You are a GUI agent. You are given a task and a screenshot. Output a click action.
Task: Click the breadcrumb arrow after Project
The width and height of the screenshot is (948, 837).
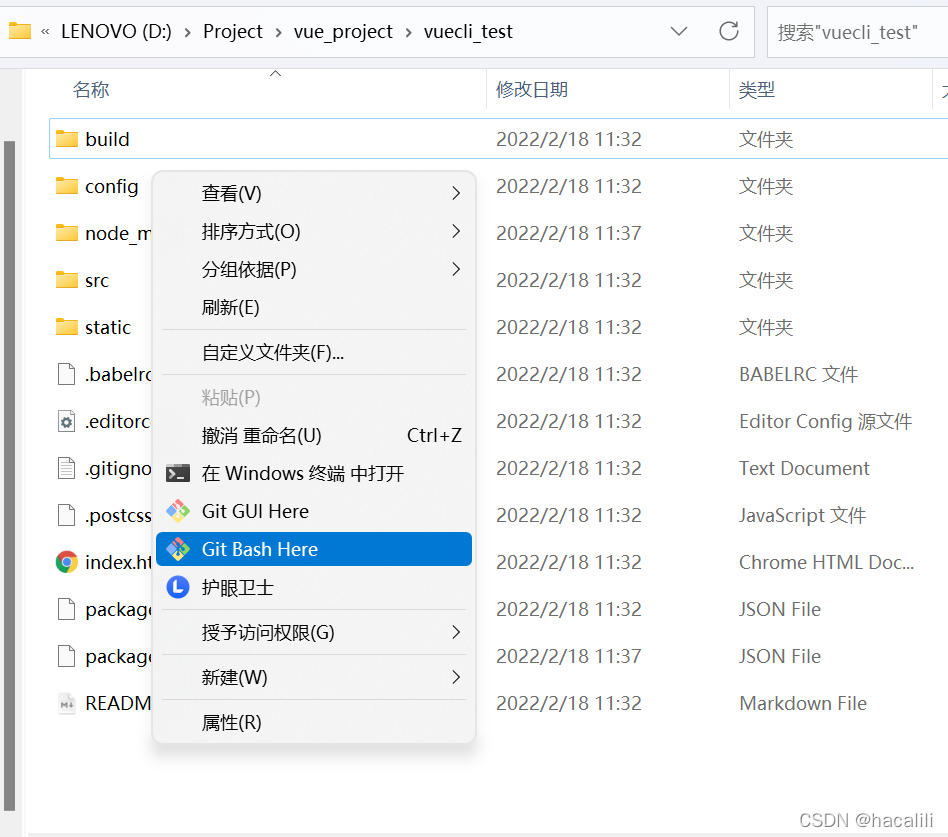(x=279, y=32)
